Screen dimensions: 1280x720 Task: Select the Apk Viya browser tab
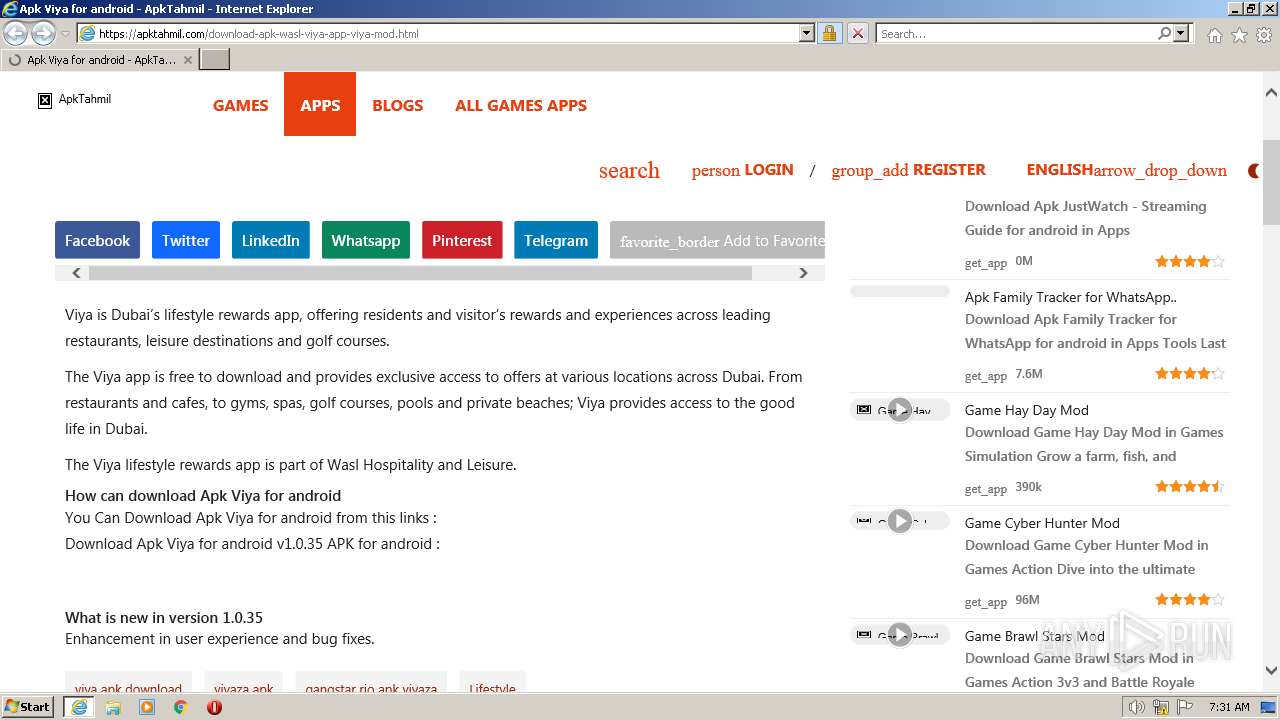tap(100, 60)
